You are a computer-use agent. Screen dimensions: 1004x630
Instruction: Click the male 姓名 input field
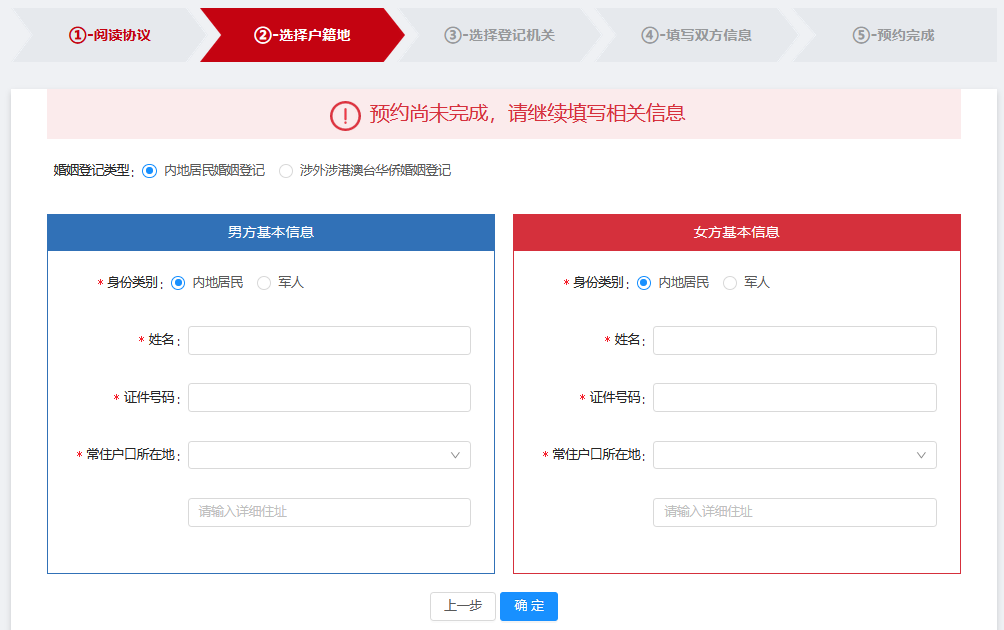329,340
